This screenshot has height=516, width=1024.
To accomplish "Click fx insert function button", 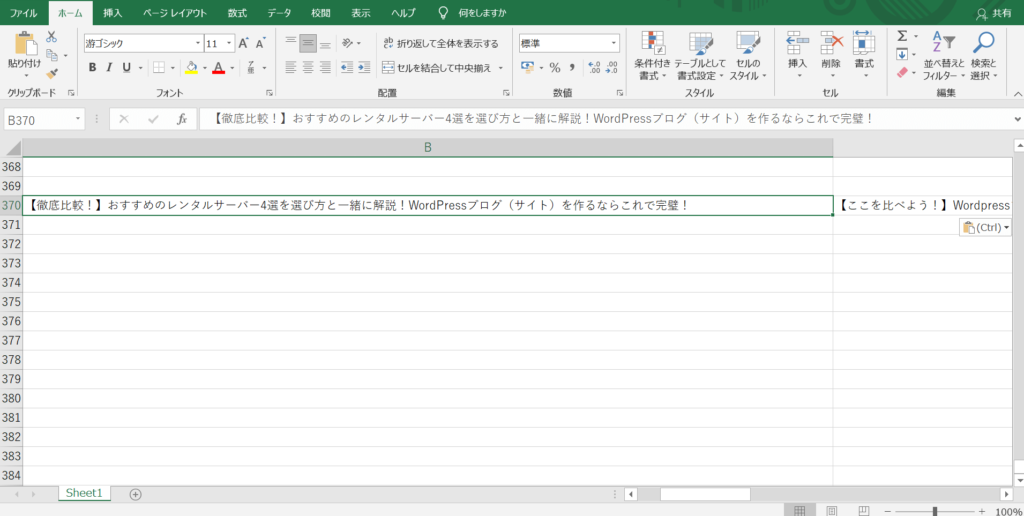I will pyautogui.click(x=182, y=120).
